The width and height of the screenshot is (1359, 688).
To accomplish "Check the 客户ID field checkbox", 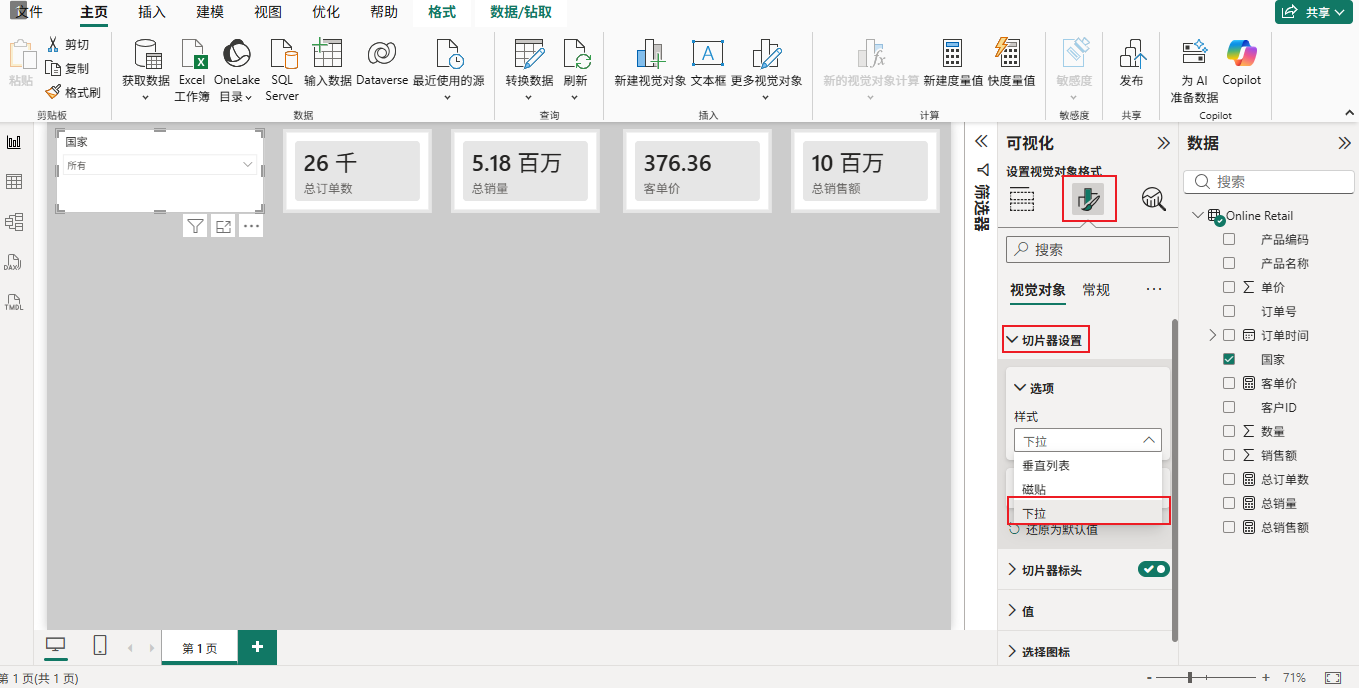I will (1229, 407).
